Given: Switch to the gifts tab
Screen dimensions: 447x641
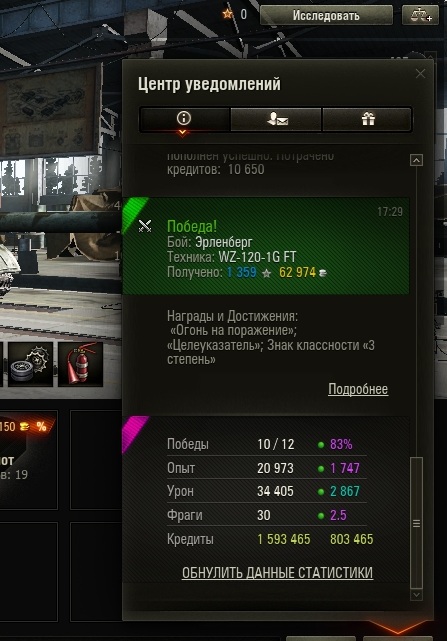Looking at the screenshot, I should coord(368,119).
